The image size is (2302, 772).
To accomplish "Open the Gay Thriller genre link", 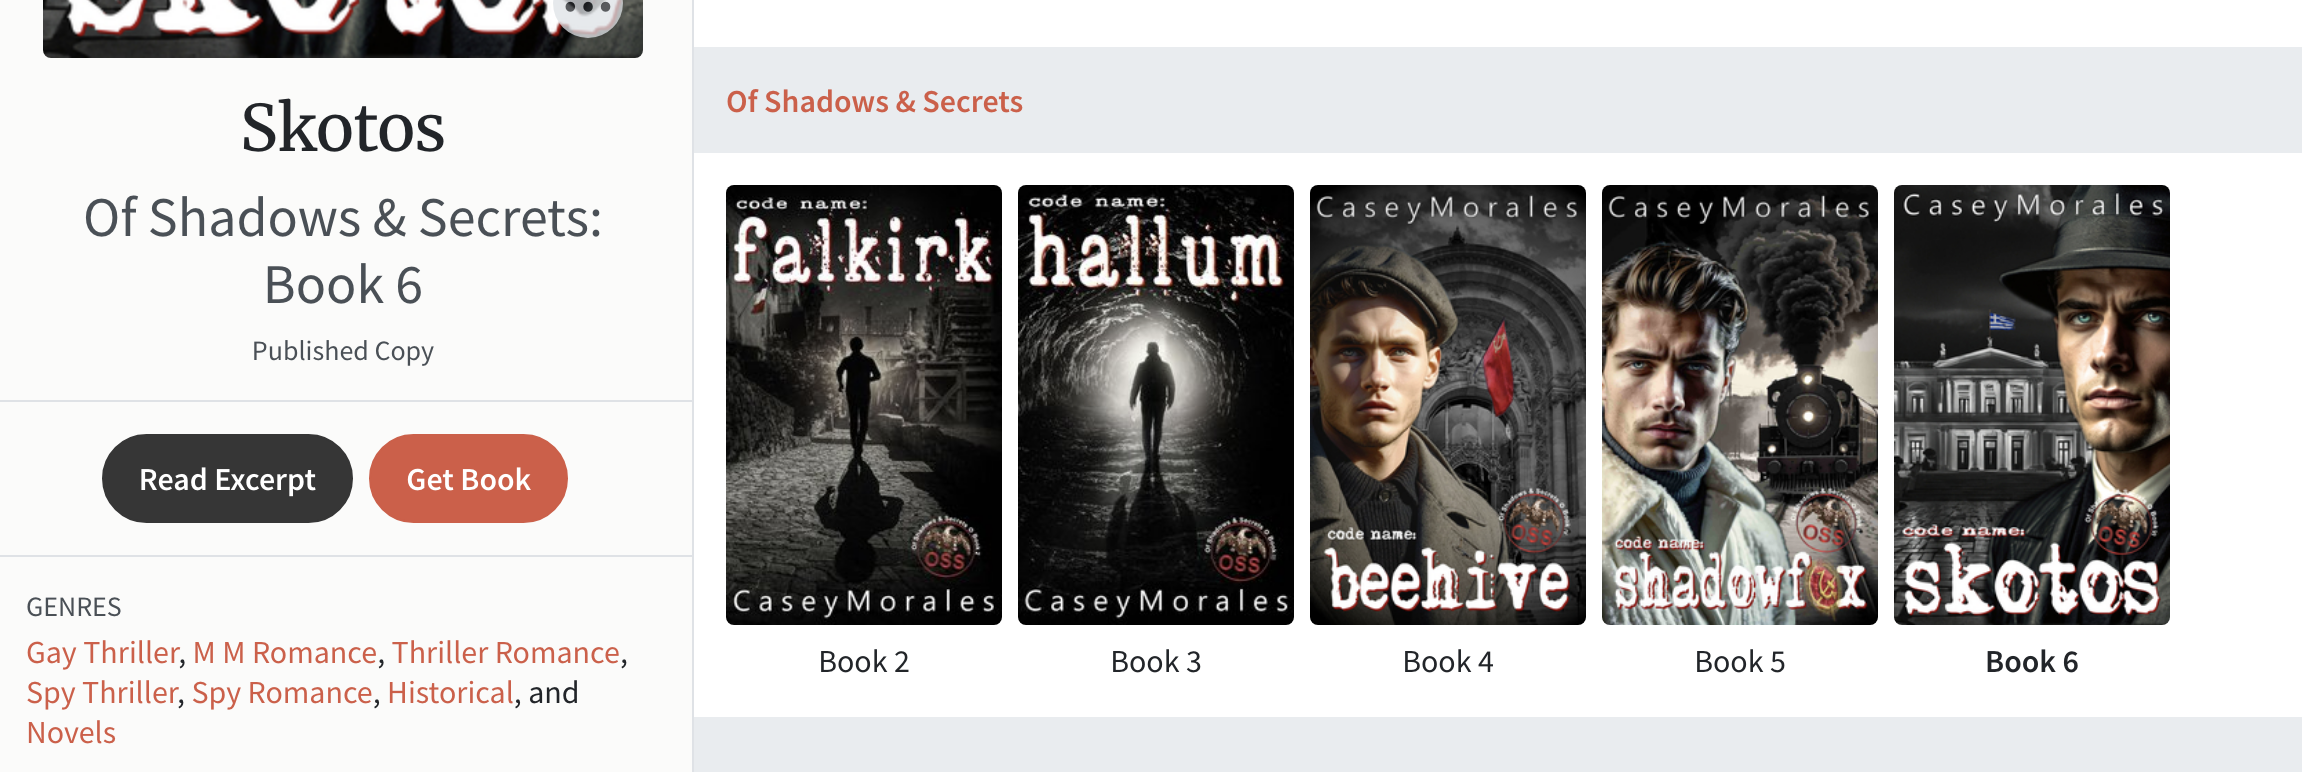I will click(103, 653).
